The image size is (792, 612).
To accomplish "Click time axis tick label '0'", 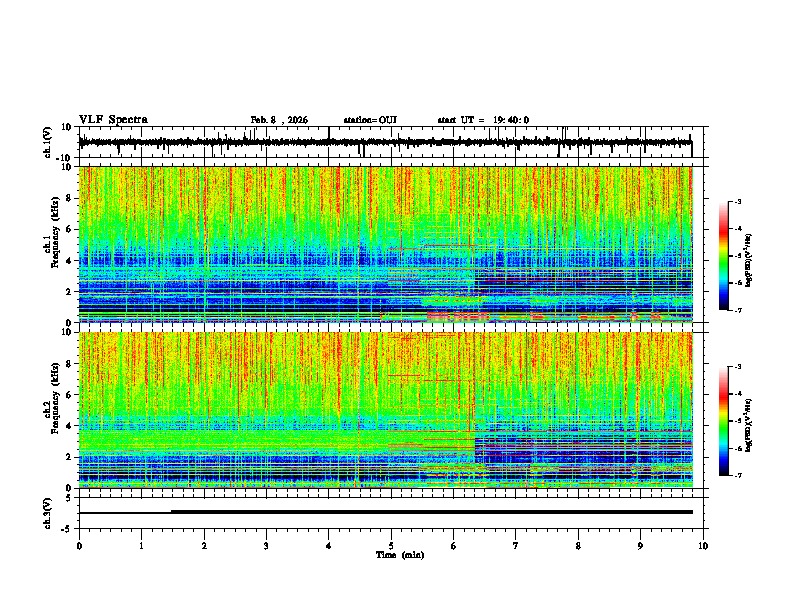I will [79, 546].
